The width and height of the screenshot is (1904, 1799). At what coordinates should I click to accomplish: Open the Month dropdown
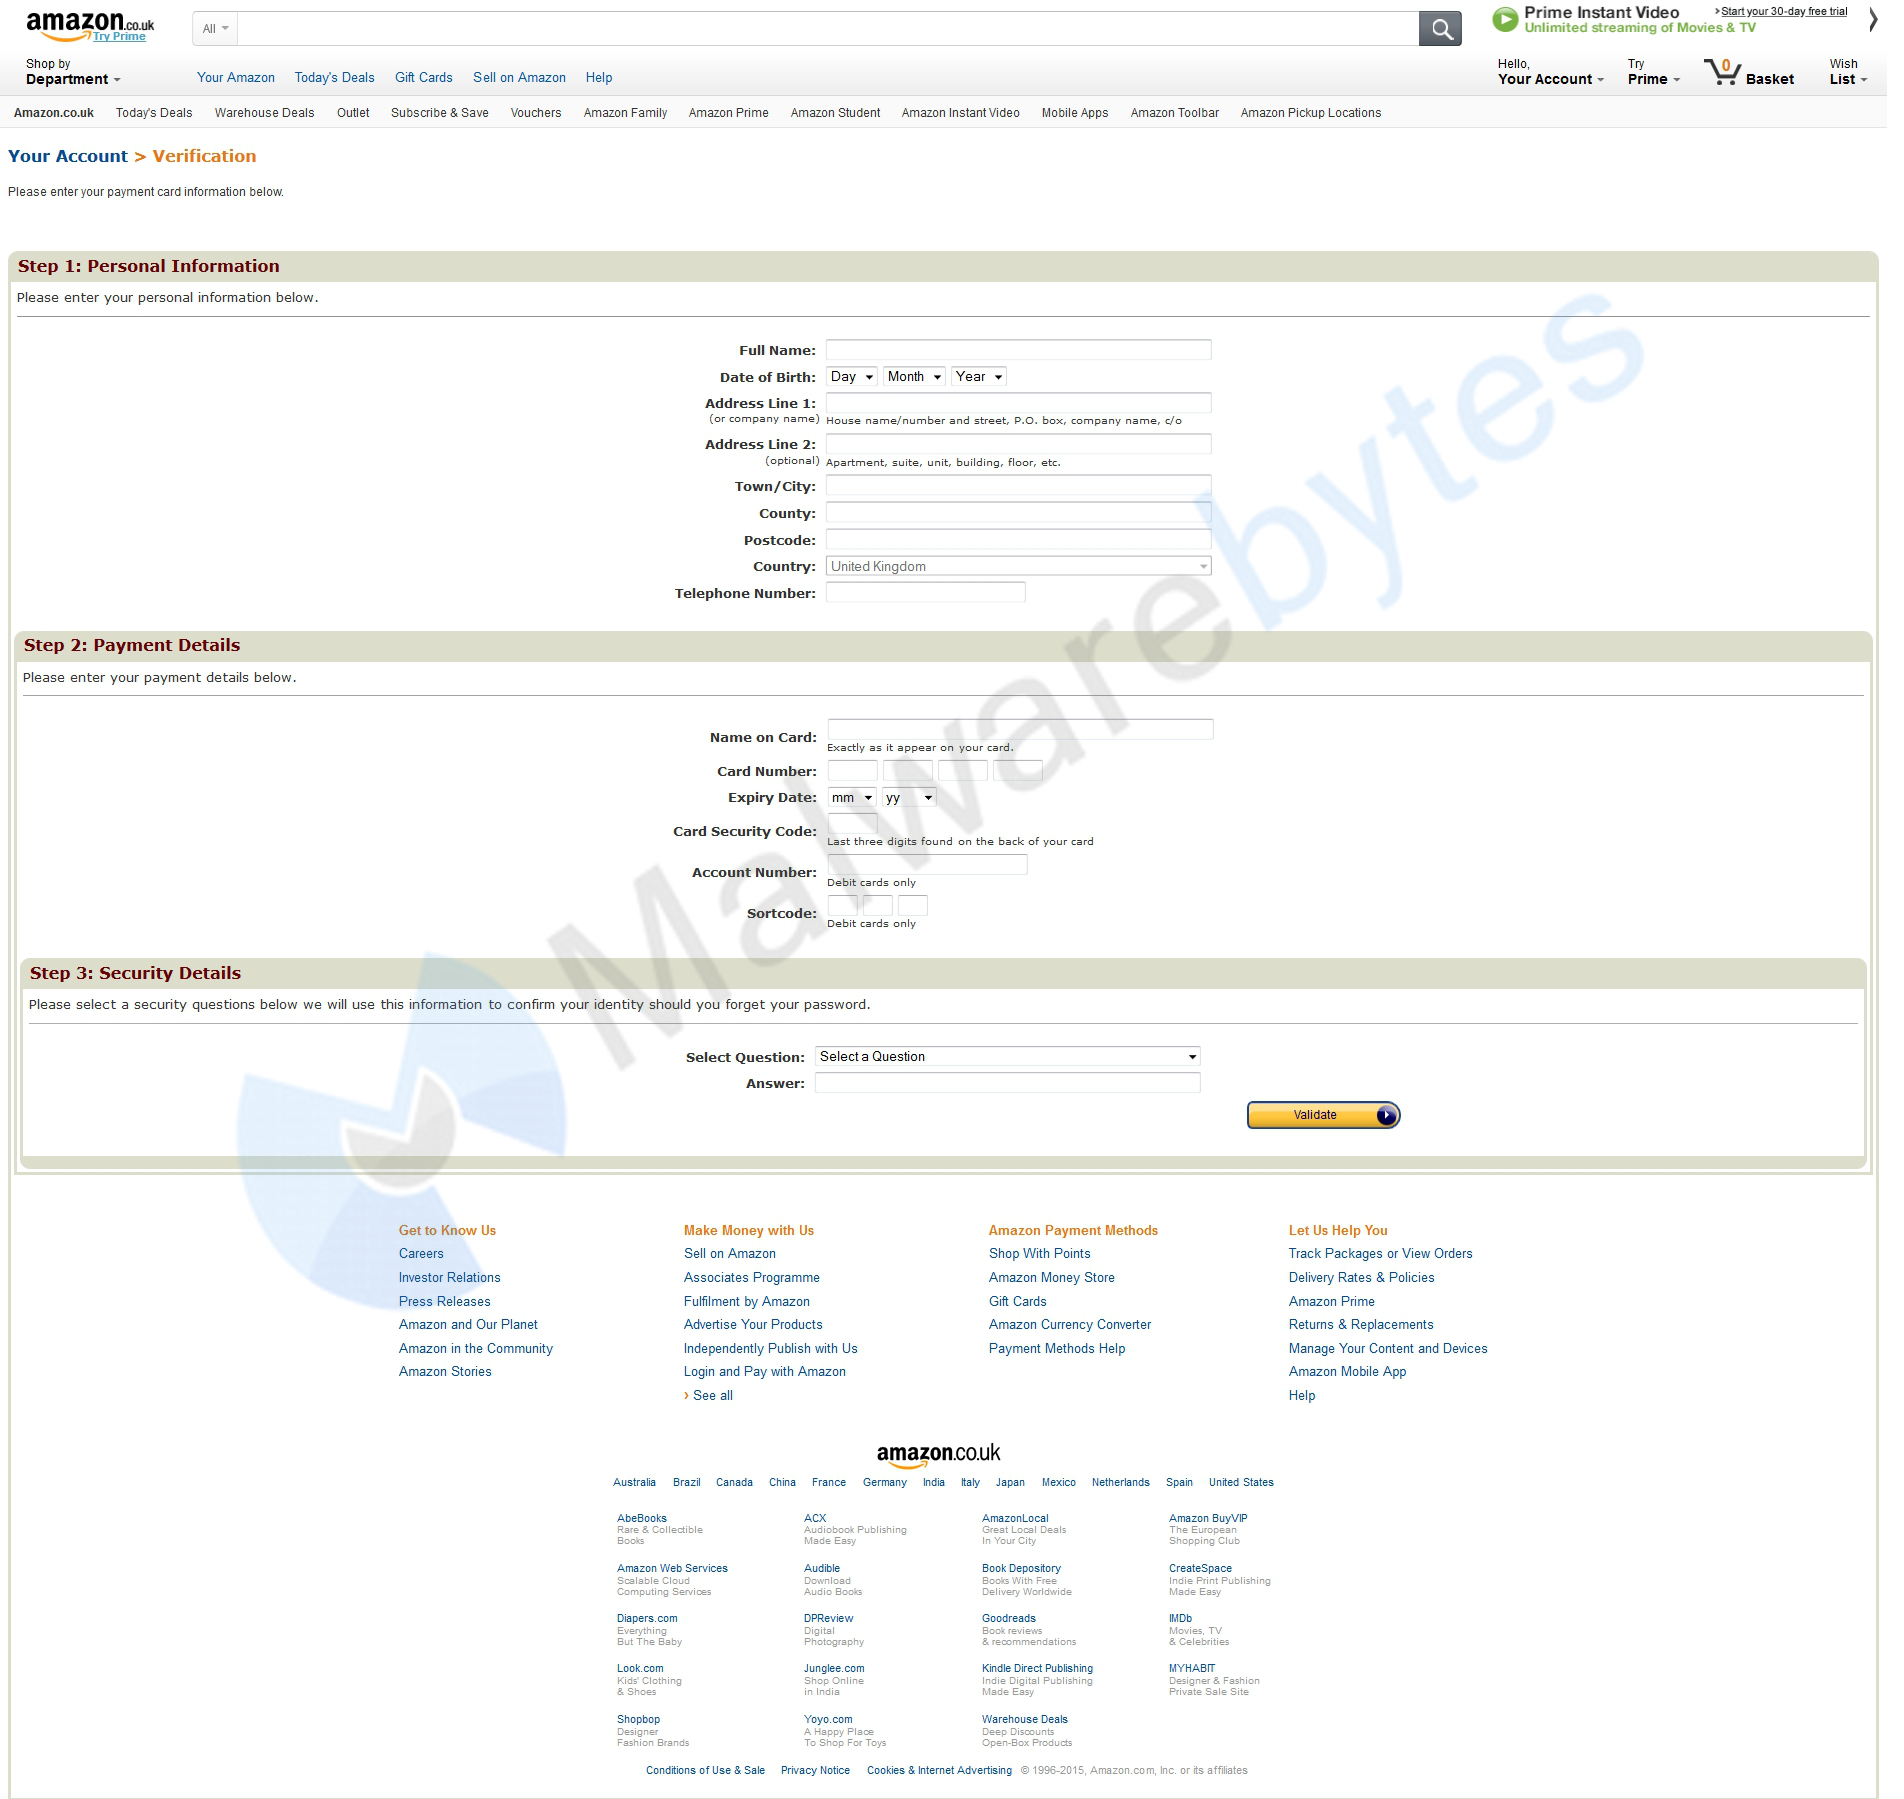(x=912, y=376)
